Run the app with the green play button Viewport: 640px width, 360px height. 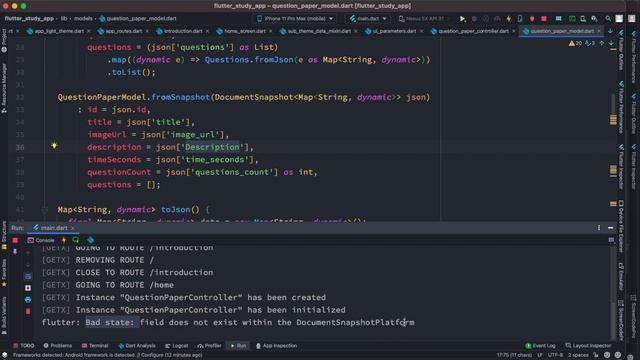tap(462, 19)
